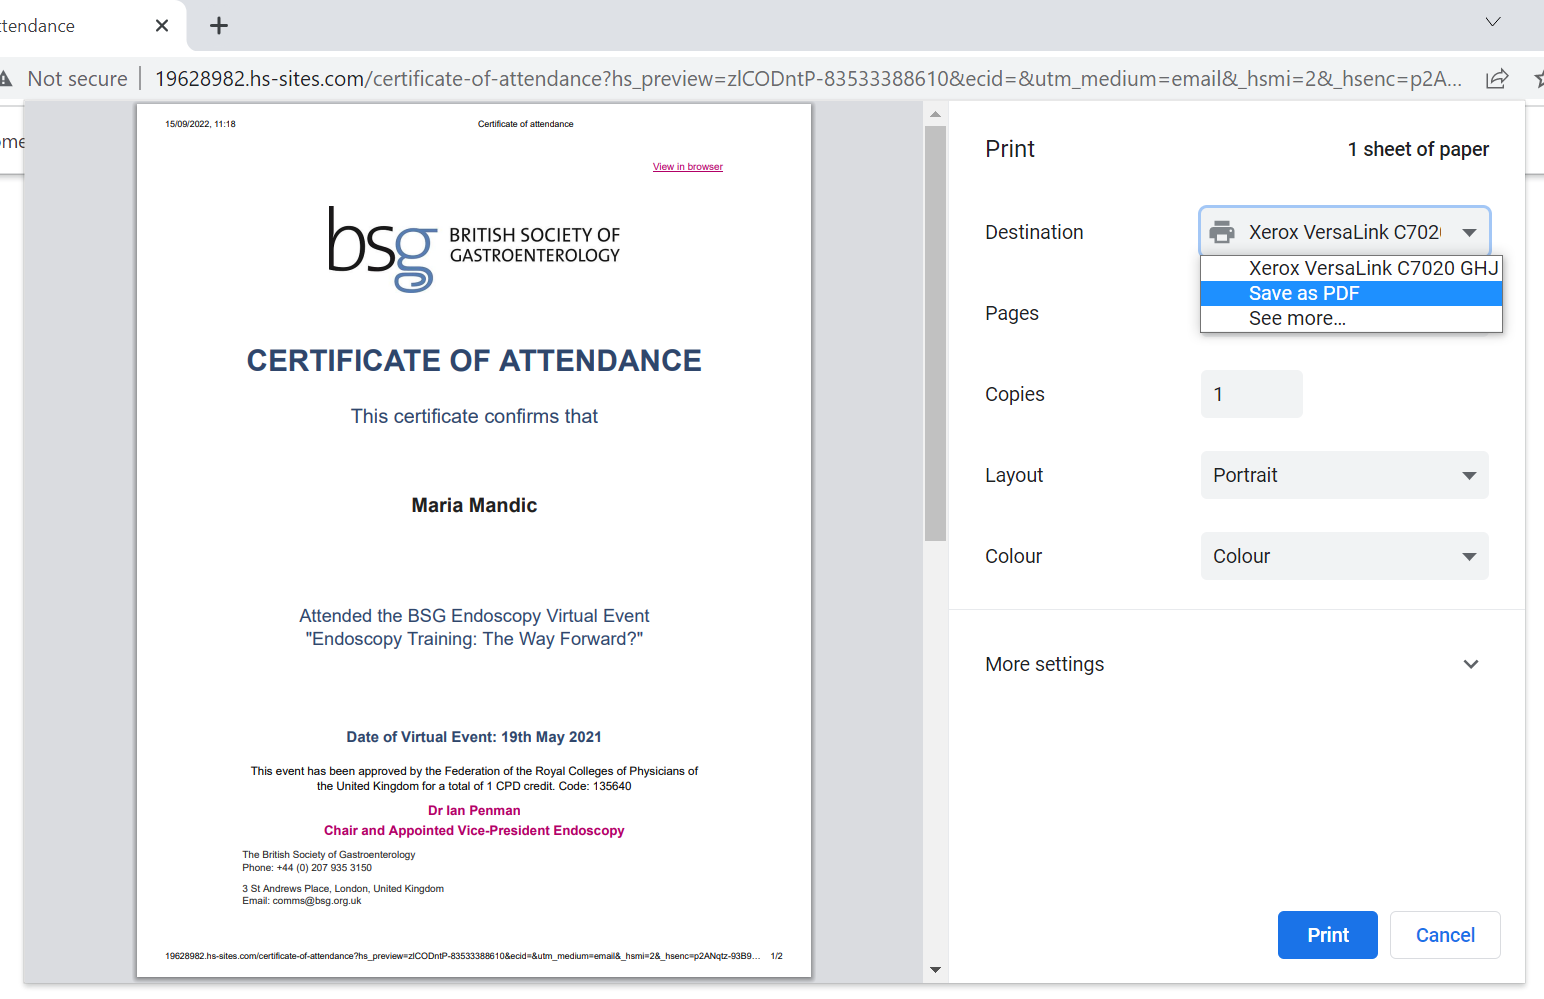Click the preview scrollbar down arrow
The width and height of the screenshot is (1544, 999).
click(935, 970)
